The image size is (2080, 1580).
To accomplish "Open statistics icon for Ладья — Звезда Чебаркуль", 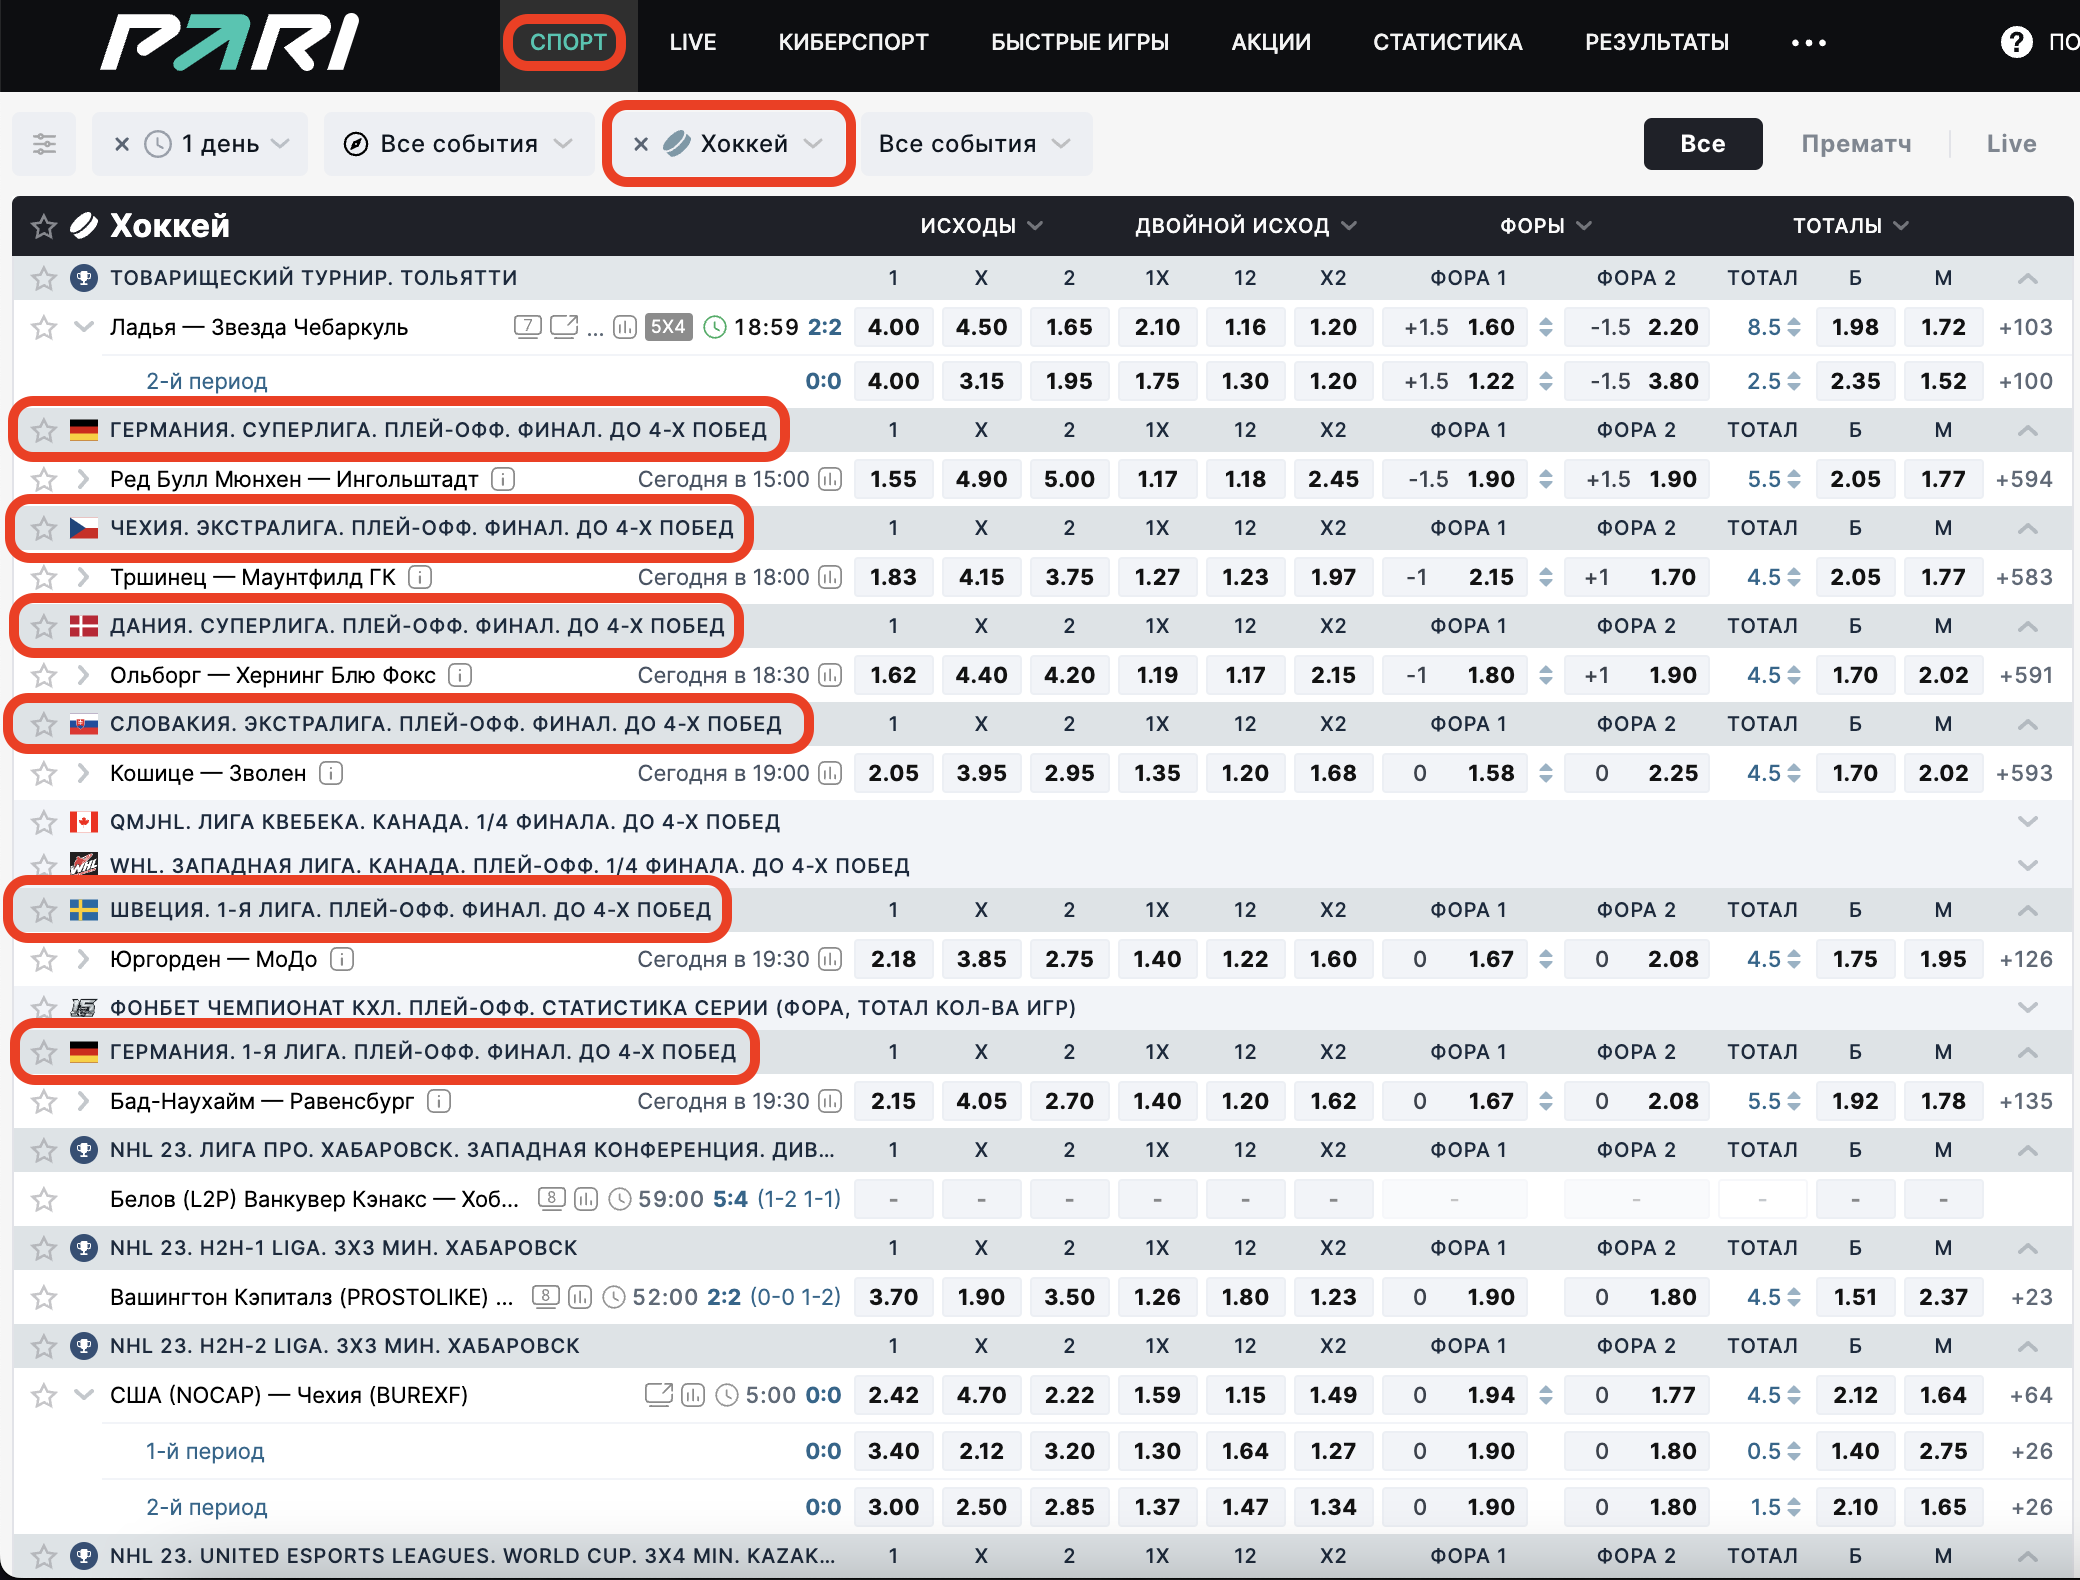I will [625, 327].
